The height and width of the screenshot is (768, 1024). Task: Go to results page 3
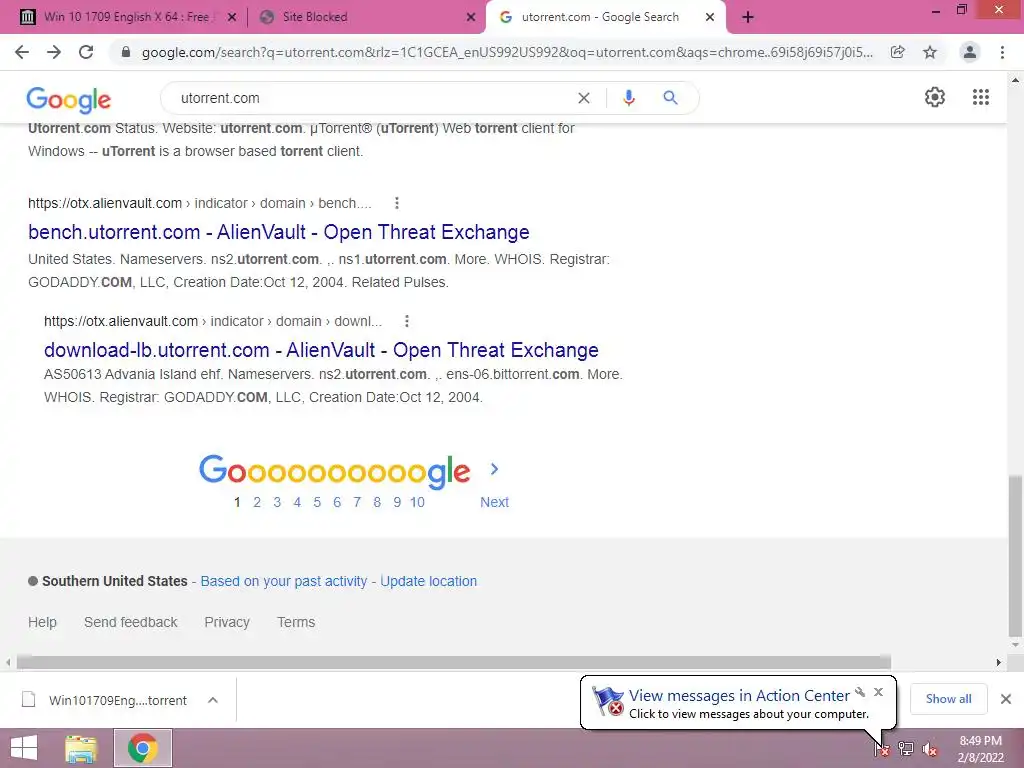click(x=278, y=502)
